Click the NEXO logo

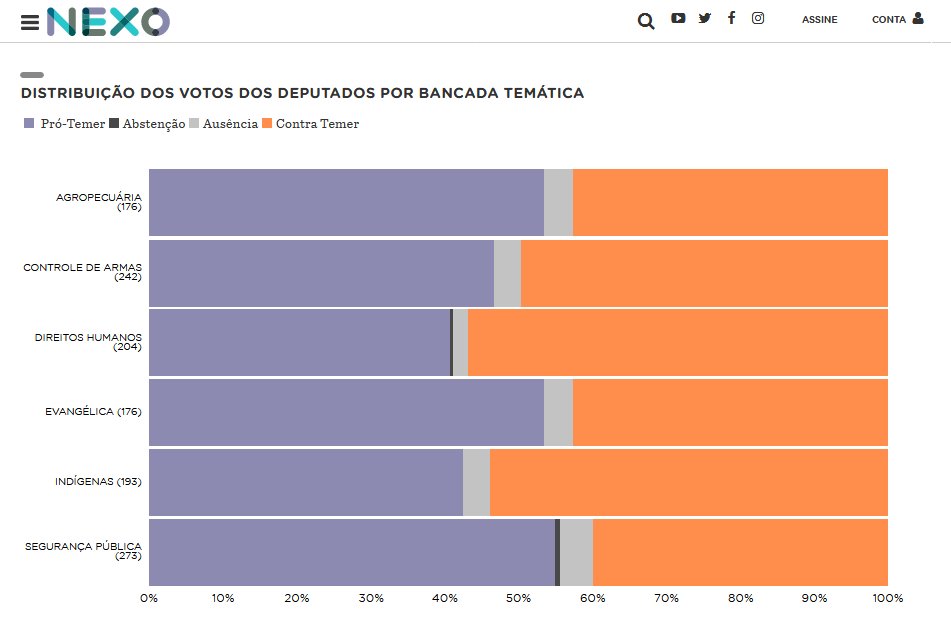tap(108, 22)
